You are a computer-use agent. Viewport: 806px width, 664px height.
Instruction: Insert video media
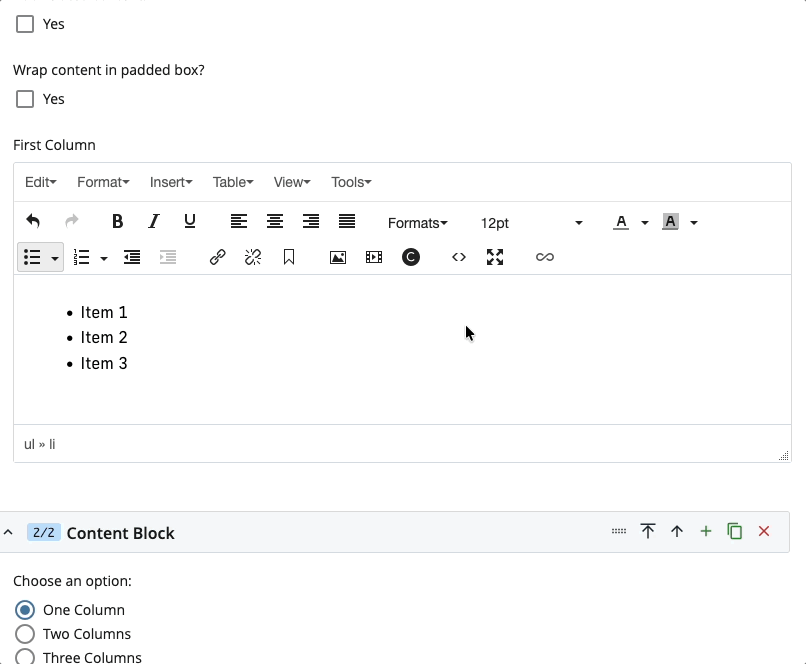(x=374, y=257)
